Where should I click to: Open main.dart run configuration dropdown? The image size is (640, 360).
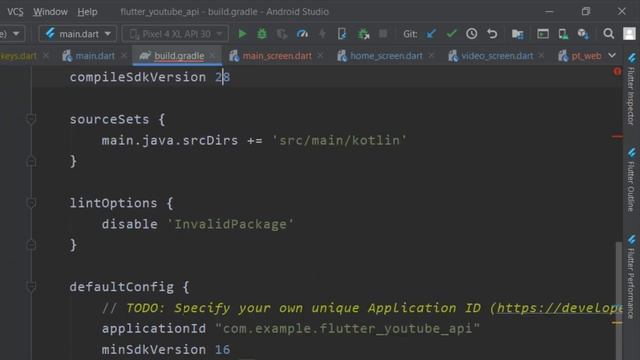(x=78, y=34)
